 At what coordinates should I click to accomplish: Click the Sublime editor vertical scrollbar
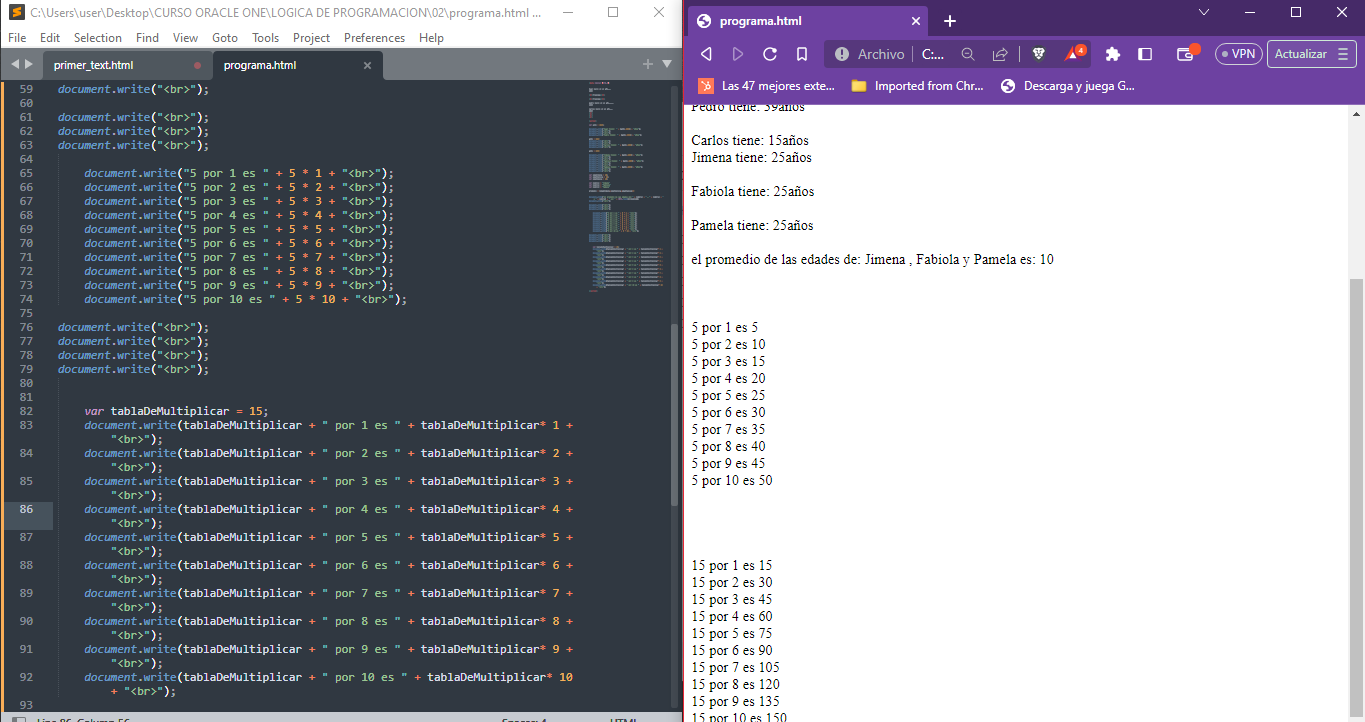coord(675,415)
